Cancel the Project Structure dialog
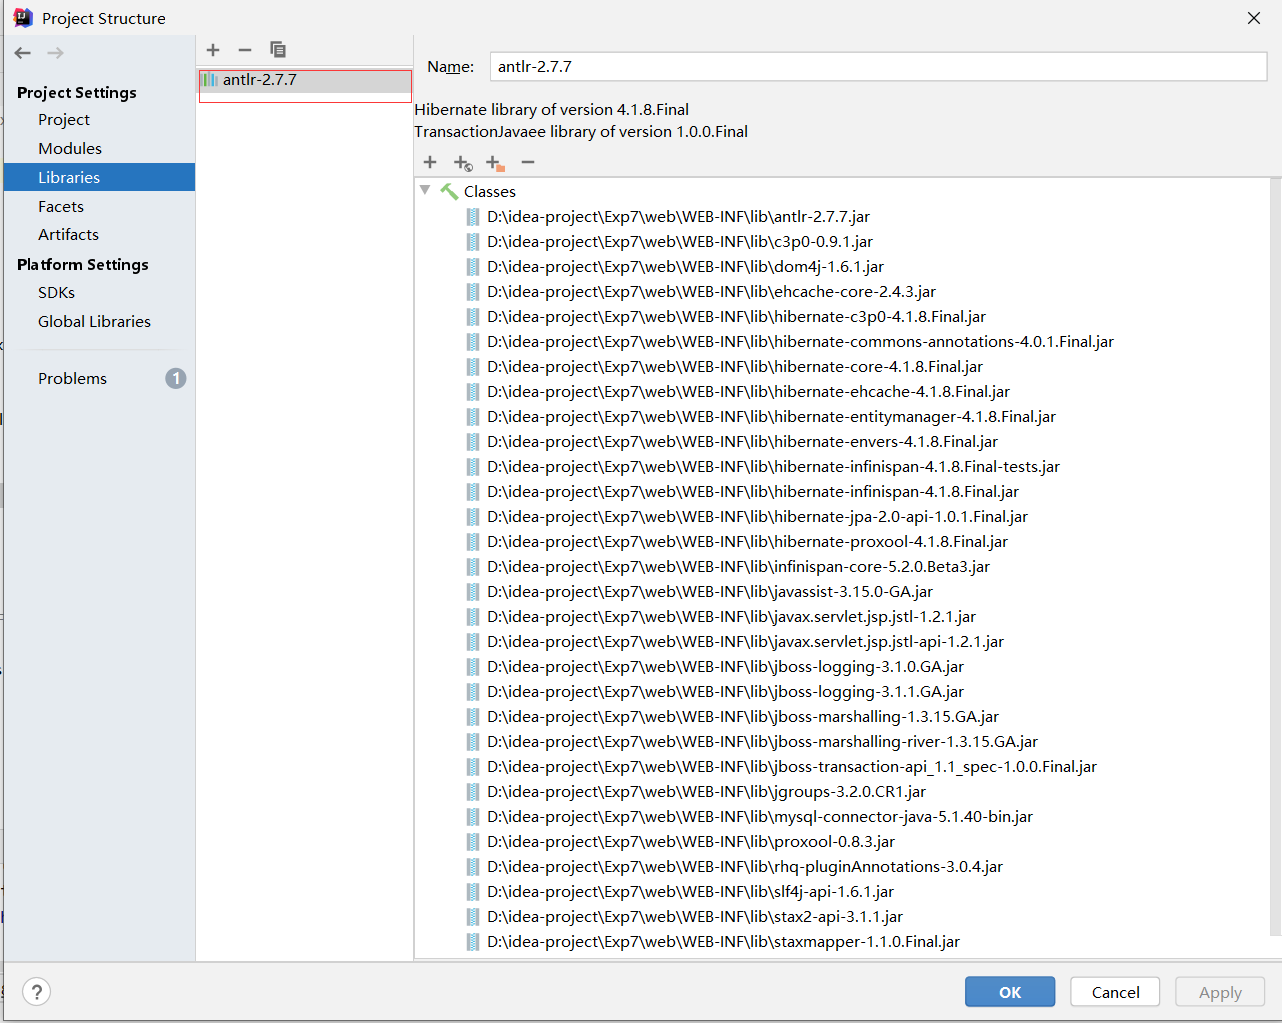Viewport: 1282px width, 1023px height. click(x=1115, y=992)
